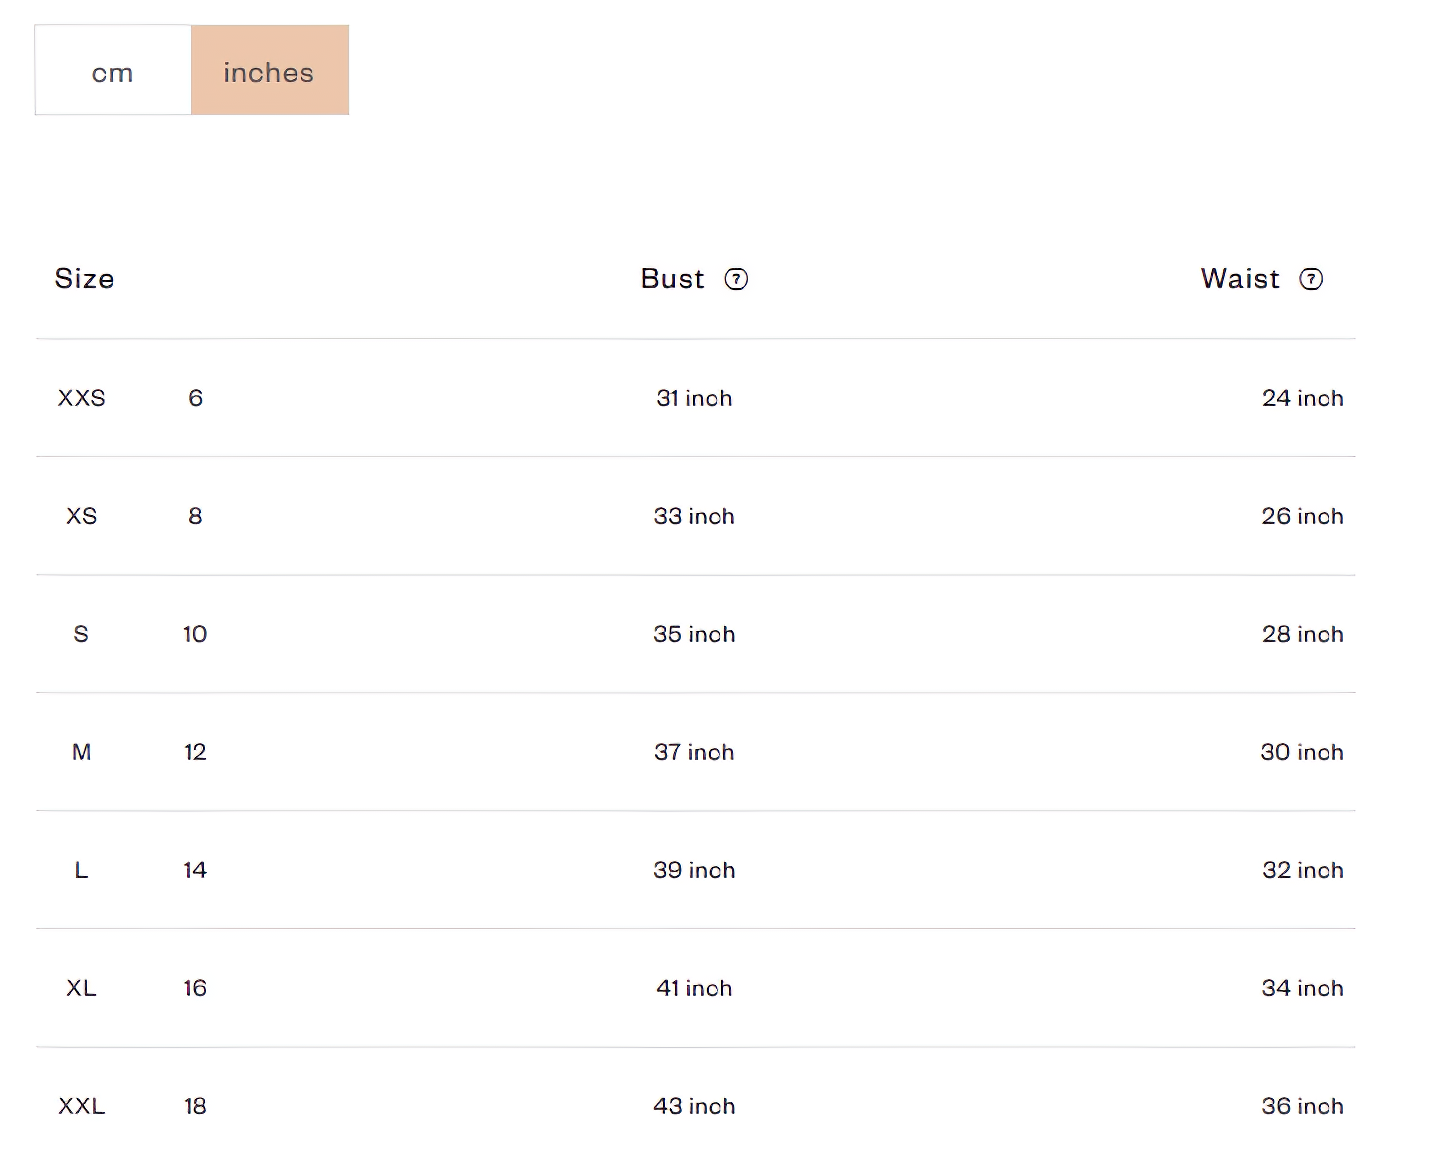Click the Size column header

[85, 279]
